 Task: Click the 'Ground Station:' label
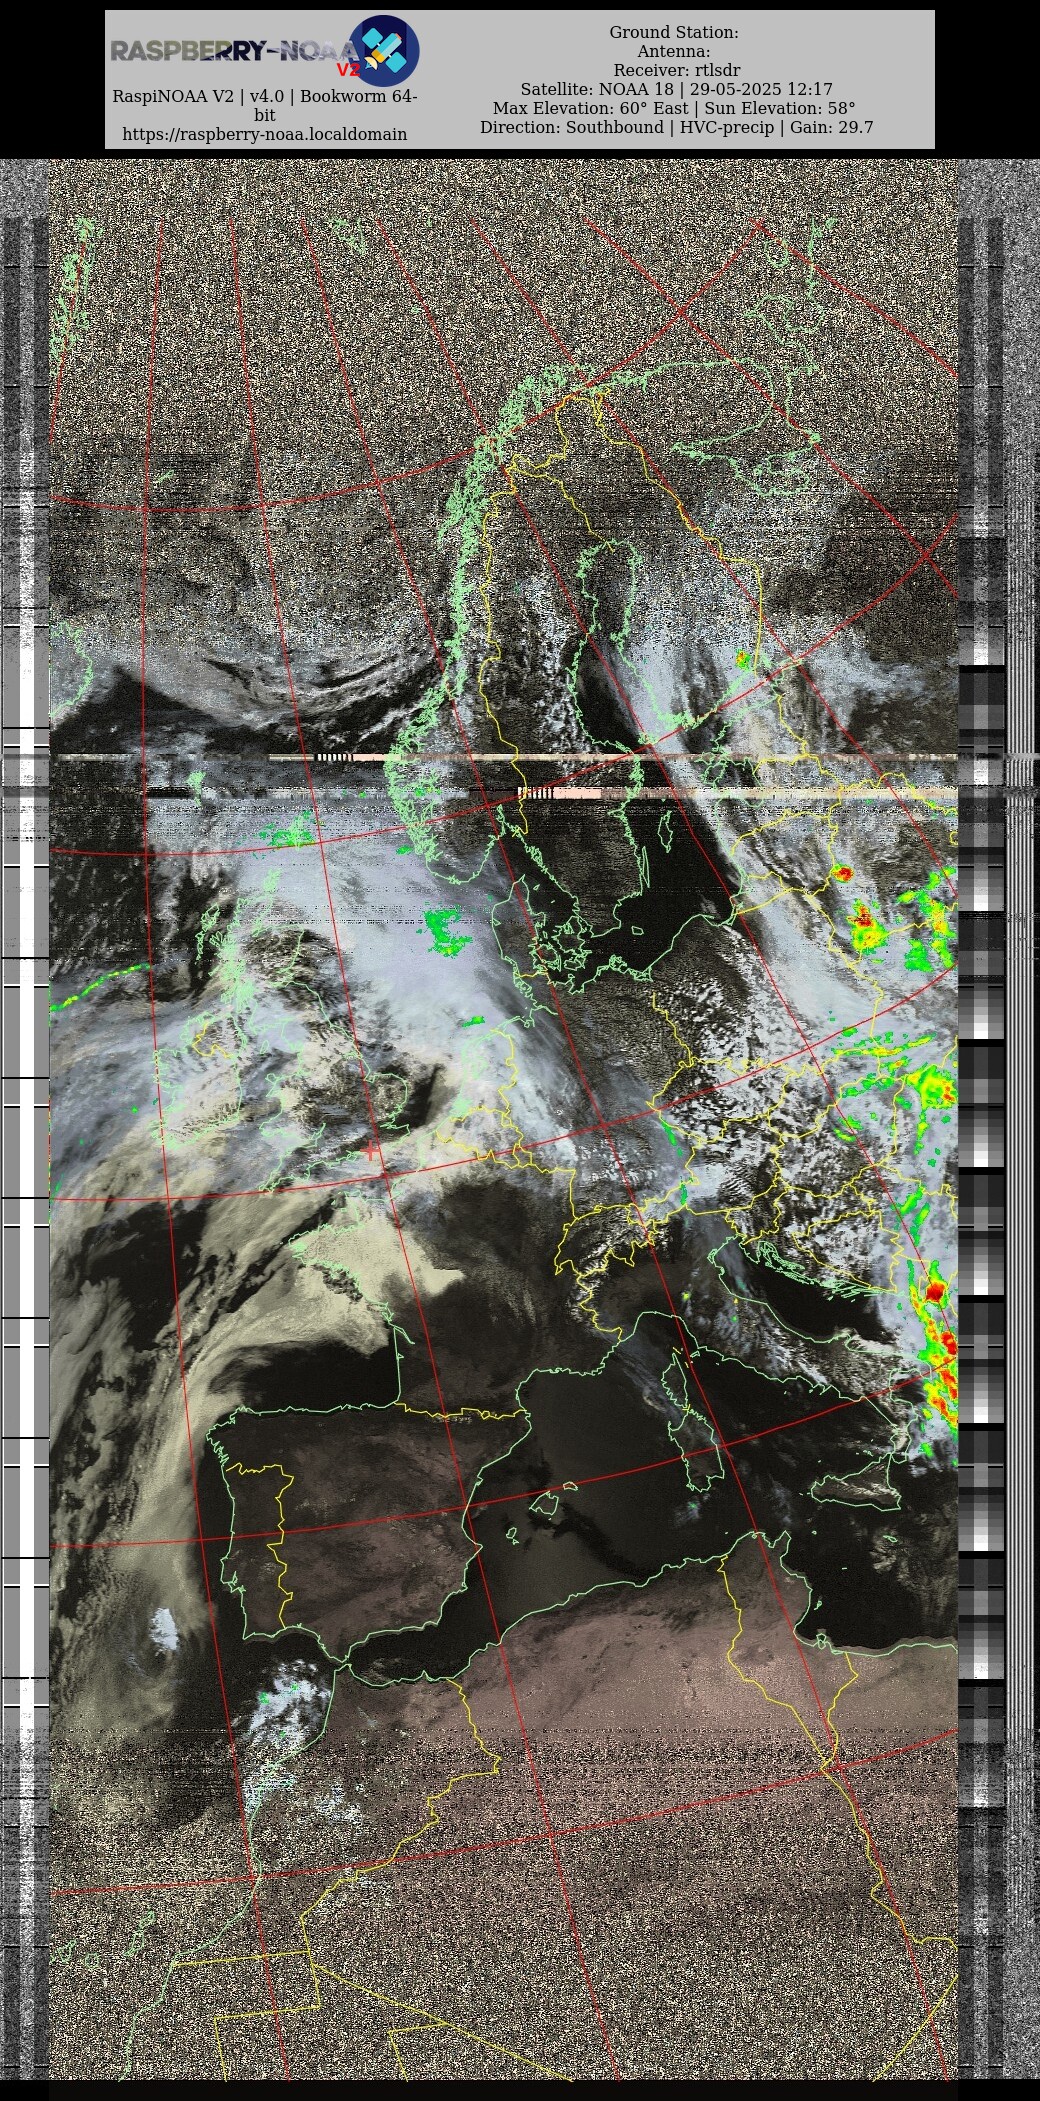pyautogui.click(x=674, y=32)
